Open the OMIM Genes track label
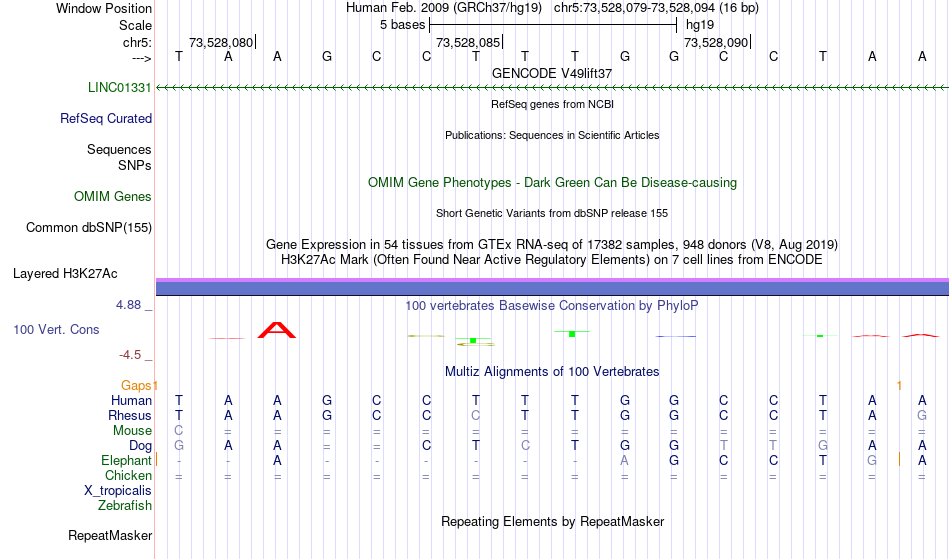Screen dimensions: 950x559 coord(112,196)
